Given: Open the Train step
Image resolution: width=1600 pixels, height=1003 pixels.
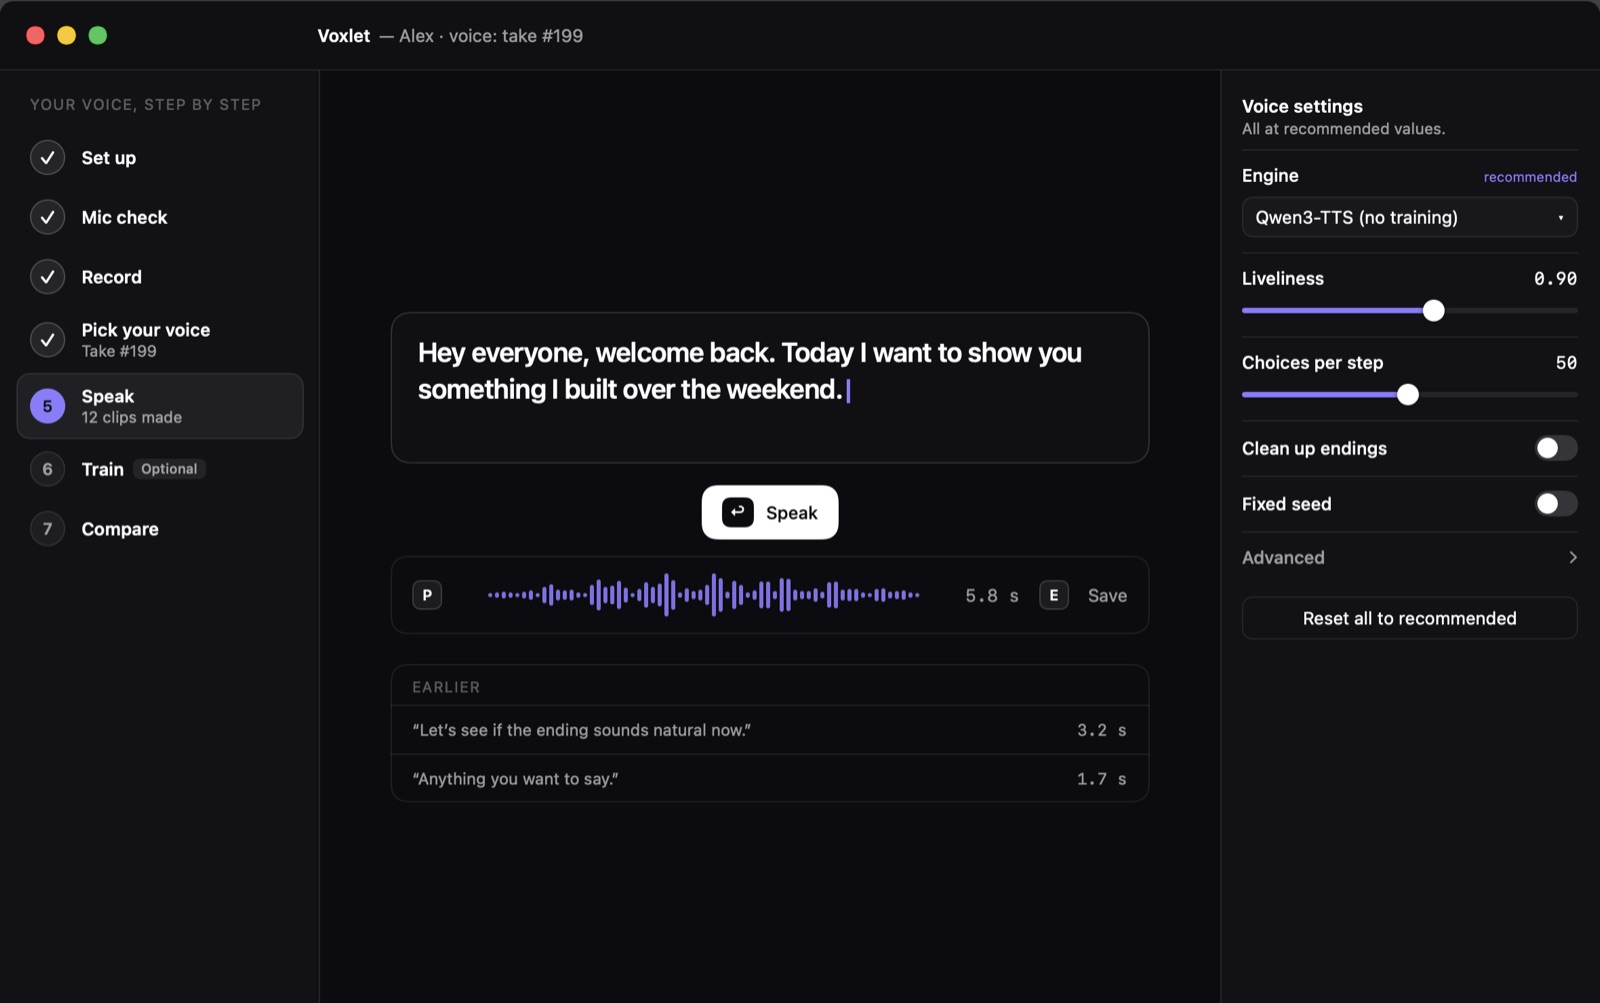Looking at the screenshot, I should (x=160, y=469).
